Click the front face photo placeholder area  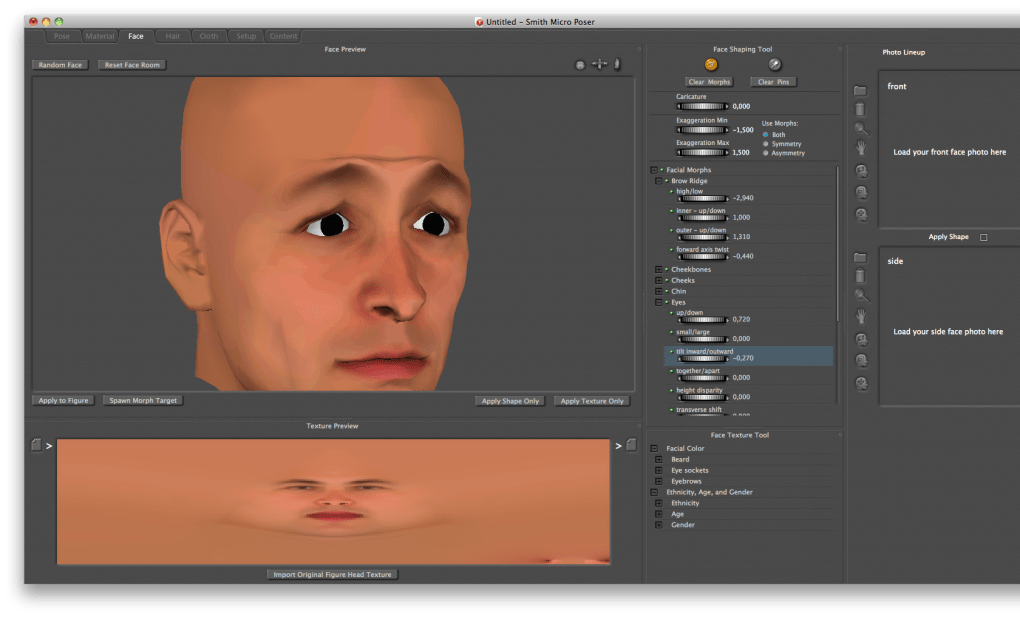[948, 152]
